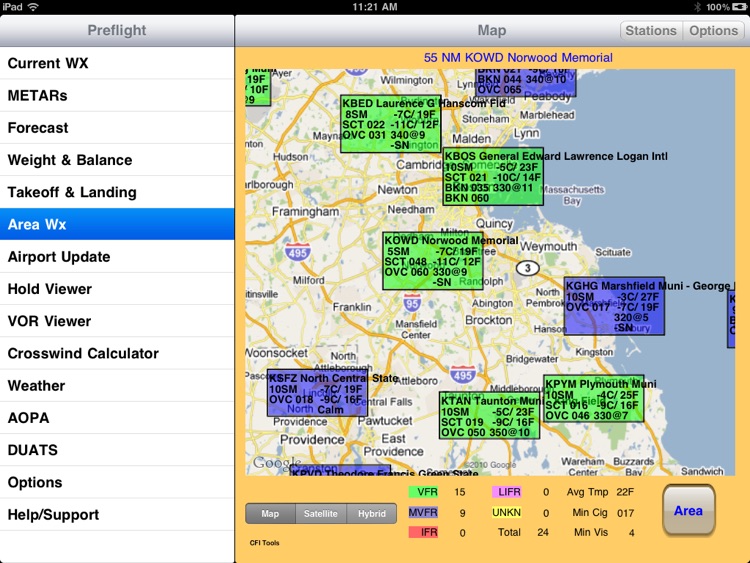Click the Woonsocket label on the map
750x563 pixels.
[277, 353]
